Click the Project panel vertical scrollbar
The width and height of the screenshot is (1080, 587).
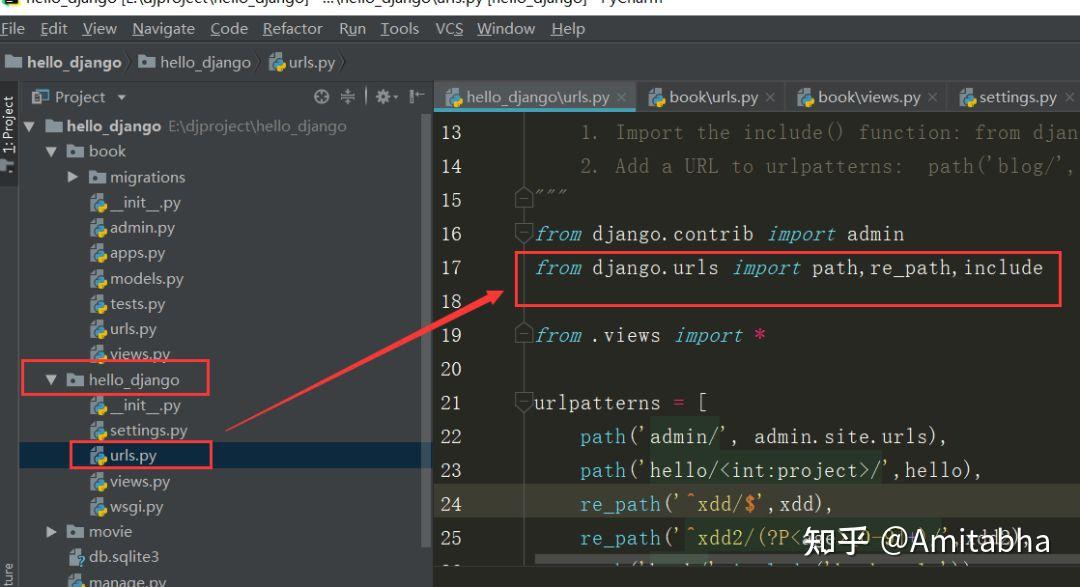click(426, 331)
